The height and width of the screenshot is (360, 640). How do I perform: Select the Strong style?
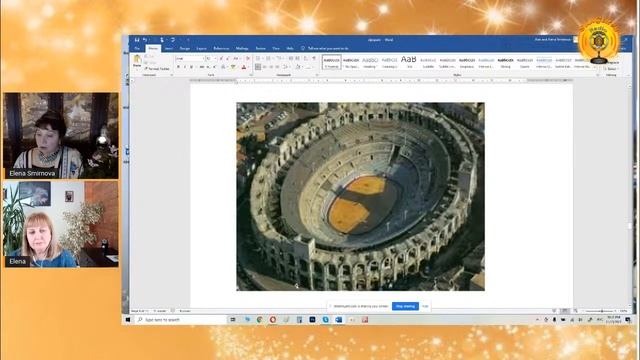point(505,62)
